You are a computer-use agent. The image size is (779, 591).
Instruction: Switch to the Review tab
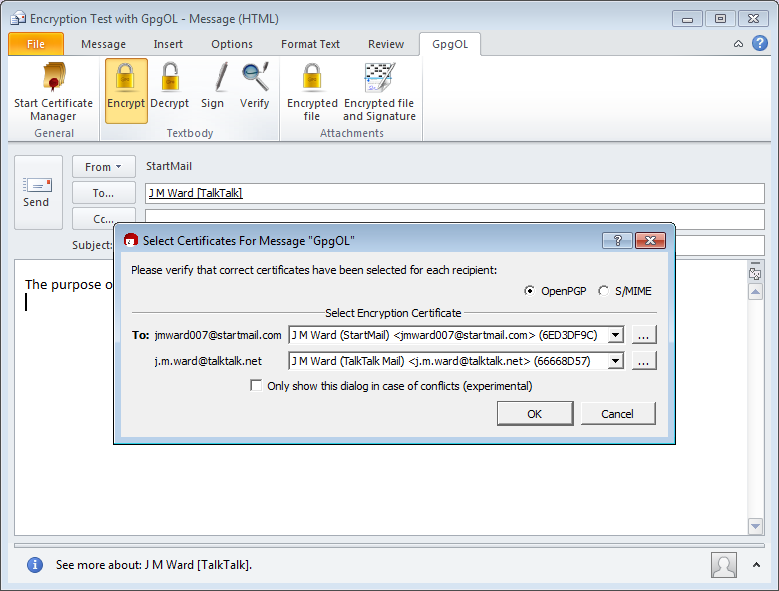(x=386, y=44)
